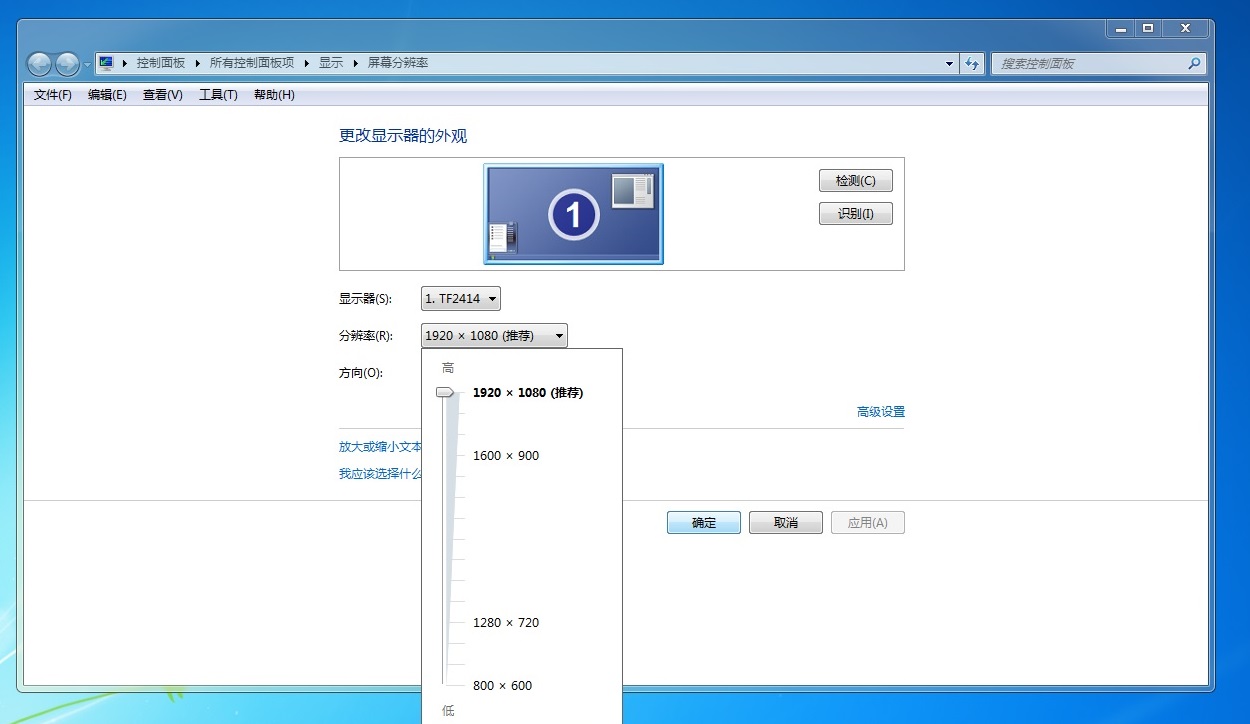1250x724 pixels.
Task: Refresh the address bar with the refresh icon
Action: [x=972, y=63]
